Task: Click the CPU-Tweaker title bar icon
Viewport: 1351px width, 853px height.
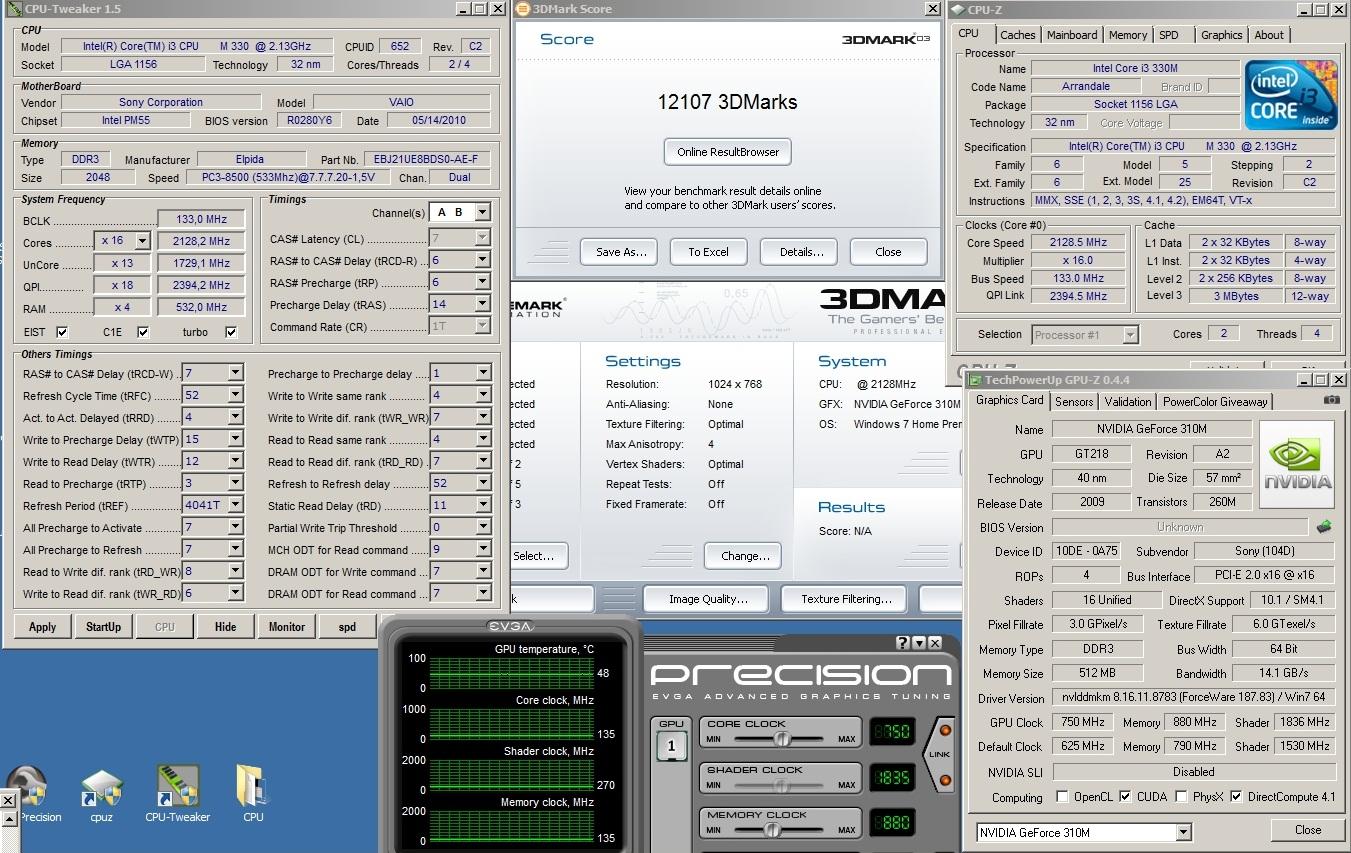Action: click(13, 9)
